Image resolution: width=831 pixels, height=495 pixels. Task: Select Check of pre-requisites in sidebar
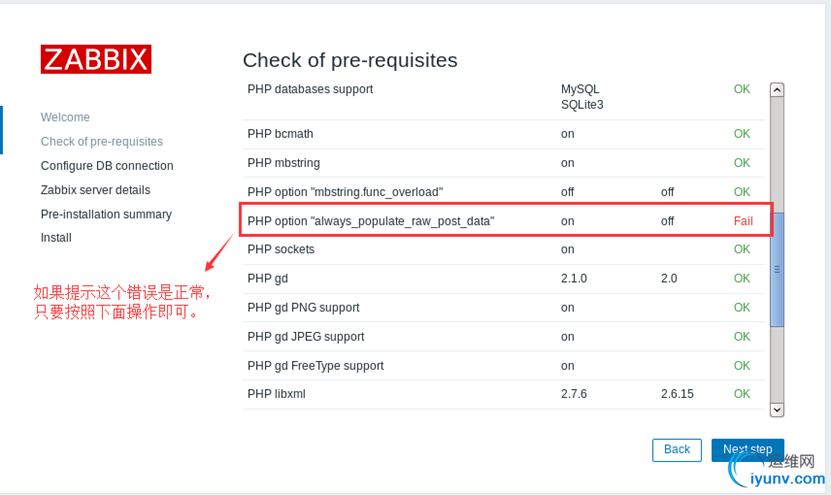(101, 141)
